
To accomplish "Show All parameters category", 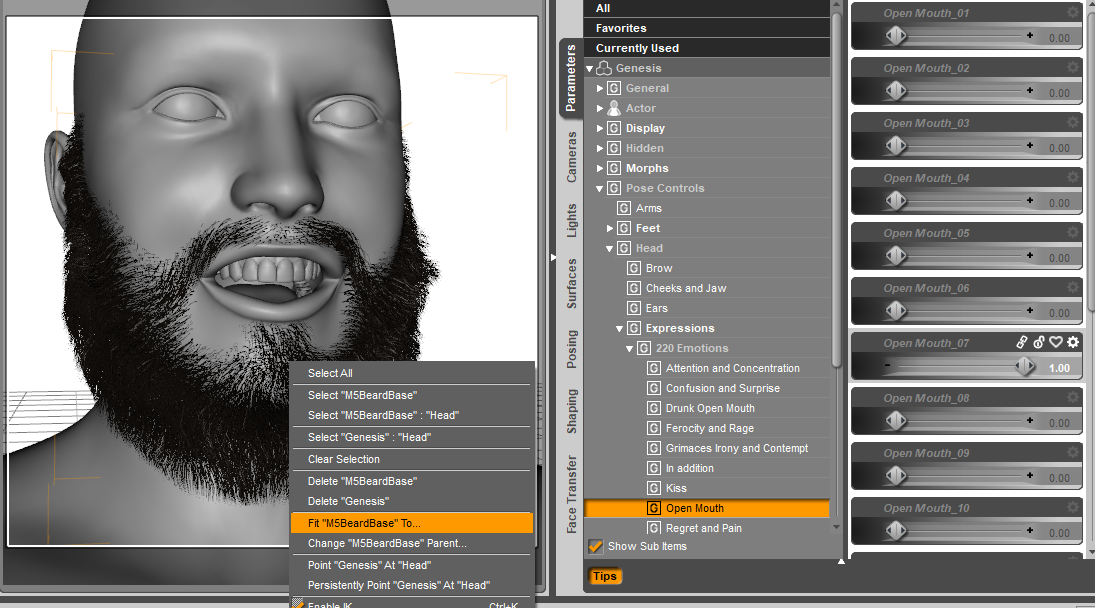I will [x=707, y=8].
